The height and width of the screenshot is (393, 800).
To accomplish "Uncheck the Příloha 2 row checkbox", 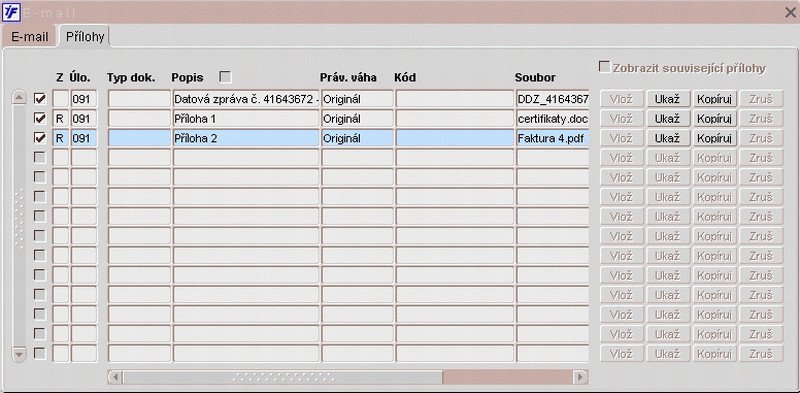I will point(40,138).
